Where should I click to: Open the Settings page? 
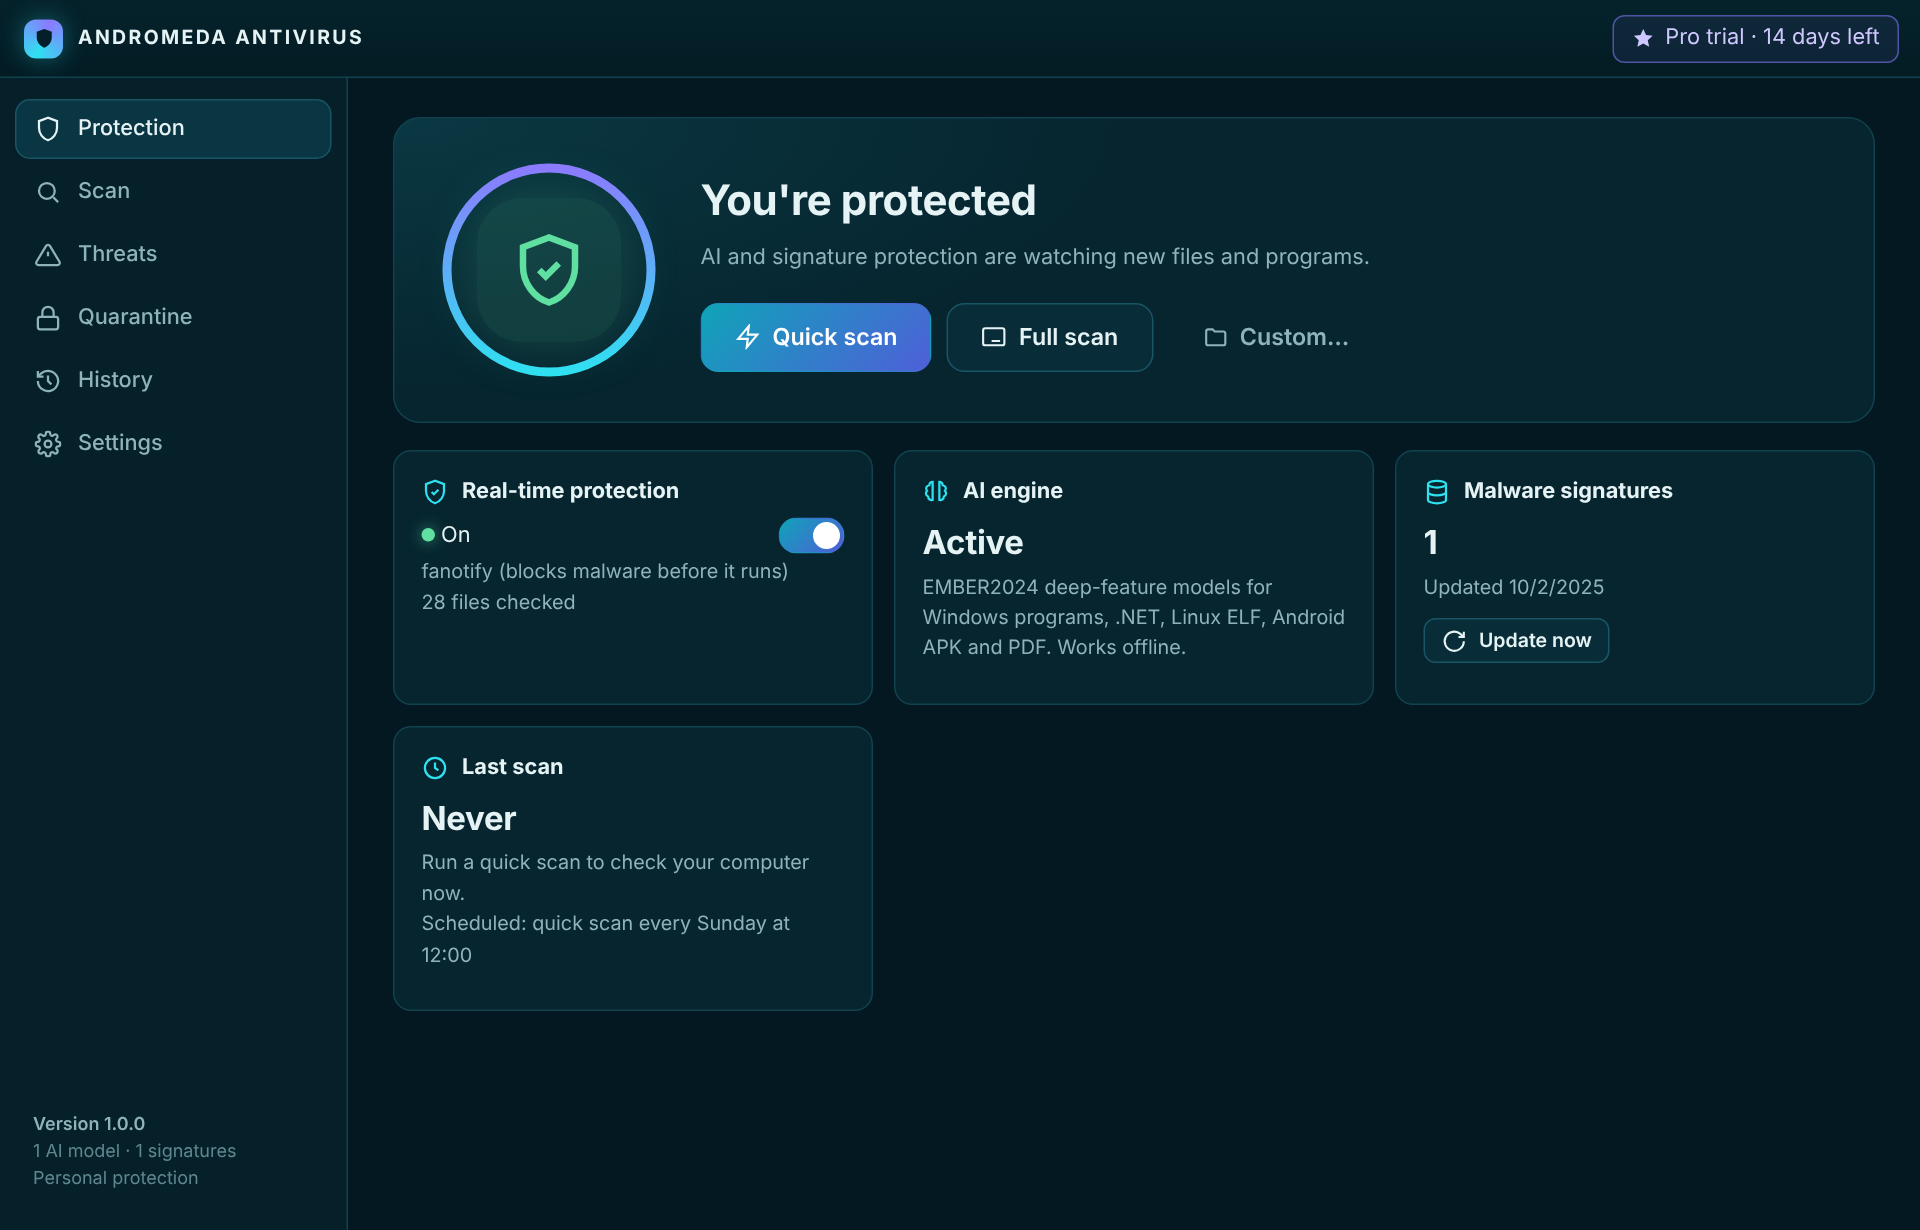click(x=173, y=443)
